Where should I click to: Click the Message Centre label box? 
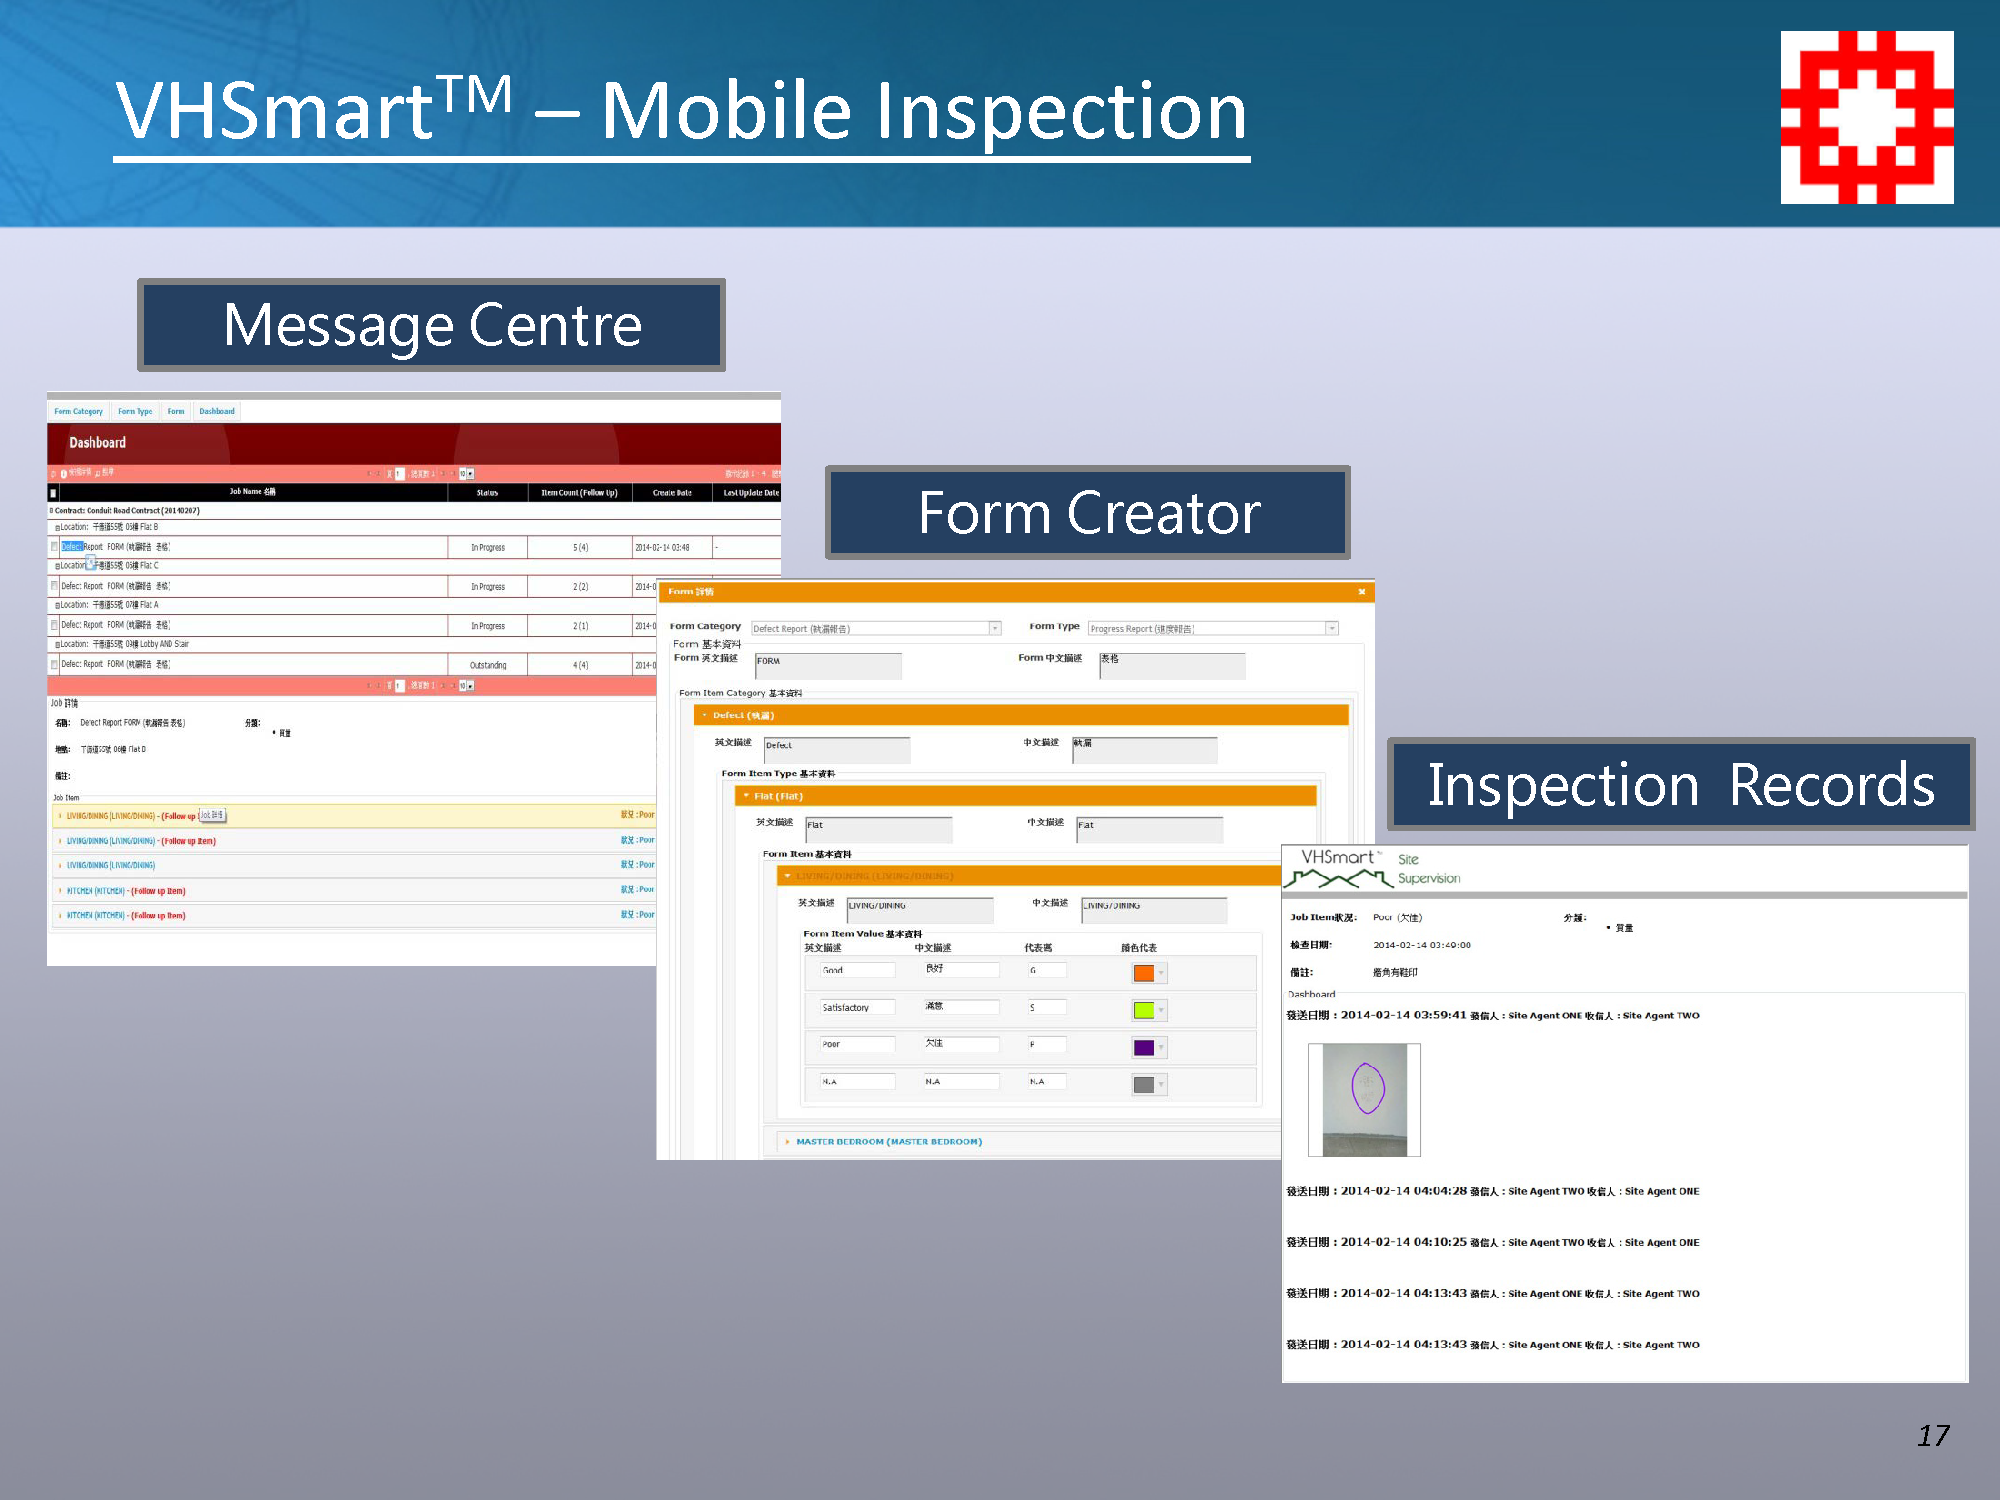pyautogui.click(x=431, y=325)
